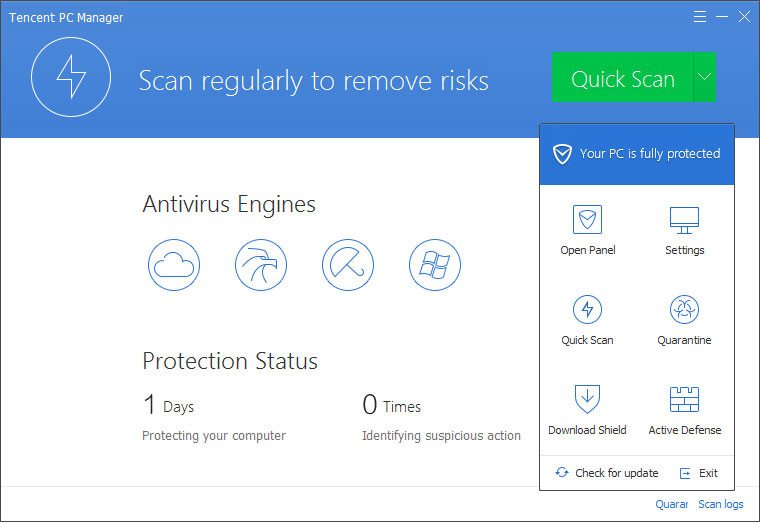760x522 pixels.
Task: Open the title bar hamburger menu
Action: pos(699,17)
